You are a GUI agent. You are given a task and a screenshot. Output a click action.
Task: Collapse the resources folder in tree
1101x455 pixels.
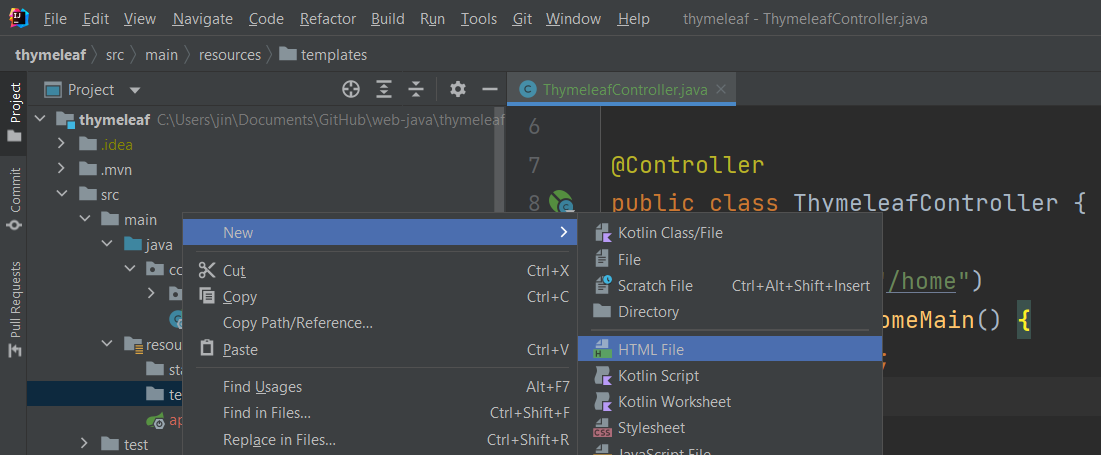click(107, 344)
